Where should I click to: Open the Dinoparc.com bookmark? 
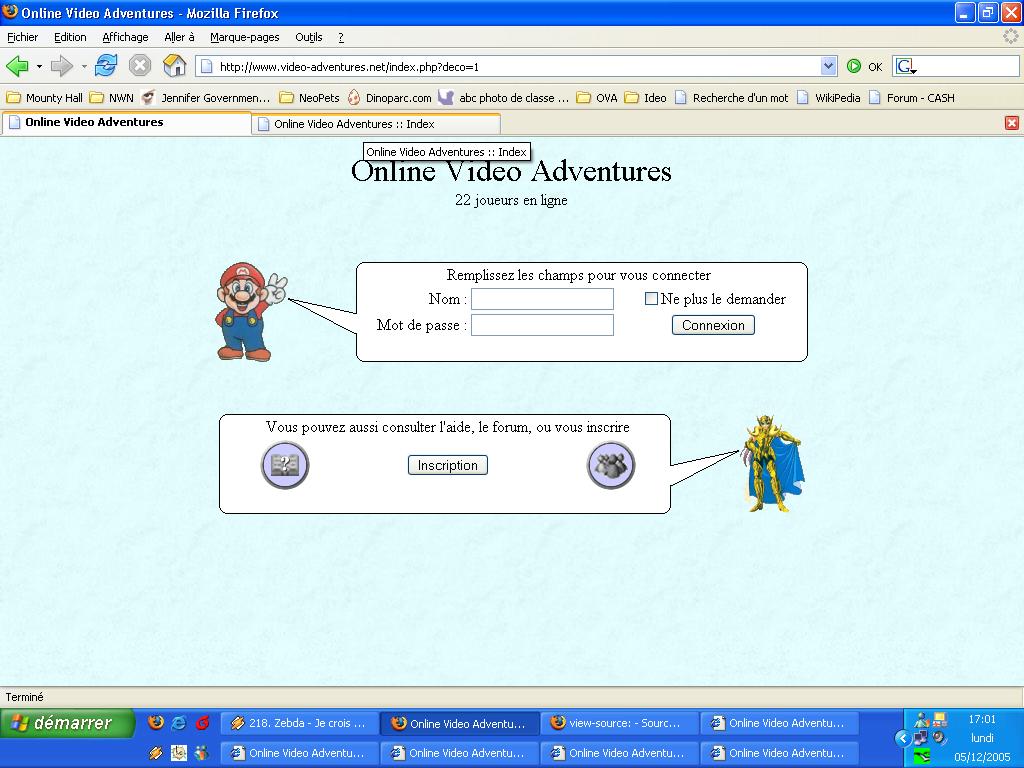390,98
